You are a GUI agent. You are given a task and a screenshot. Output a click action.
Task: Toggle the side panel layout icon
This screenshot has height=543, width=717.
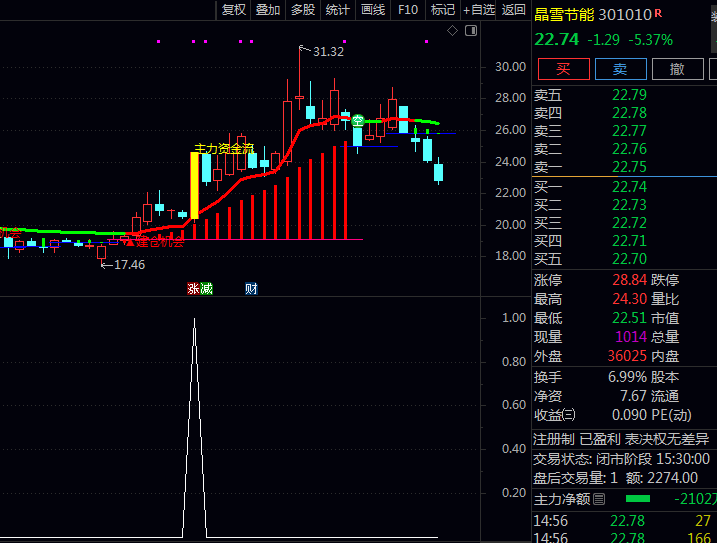click(471, 31)
